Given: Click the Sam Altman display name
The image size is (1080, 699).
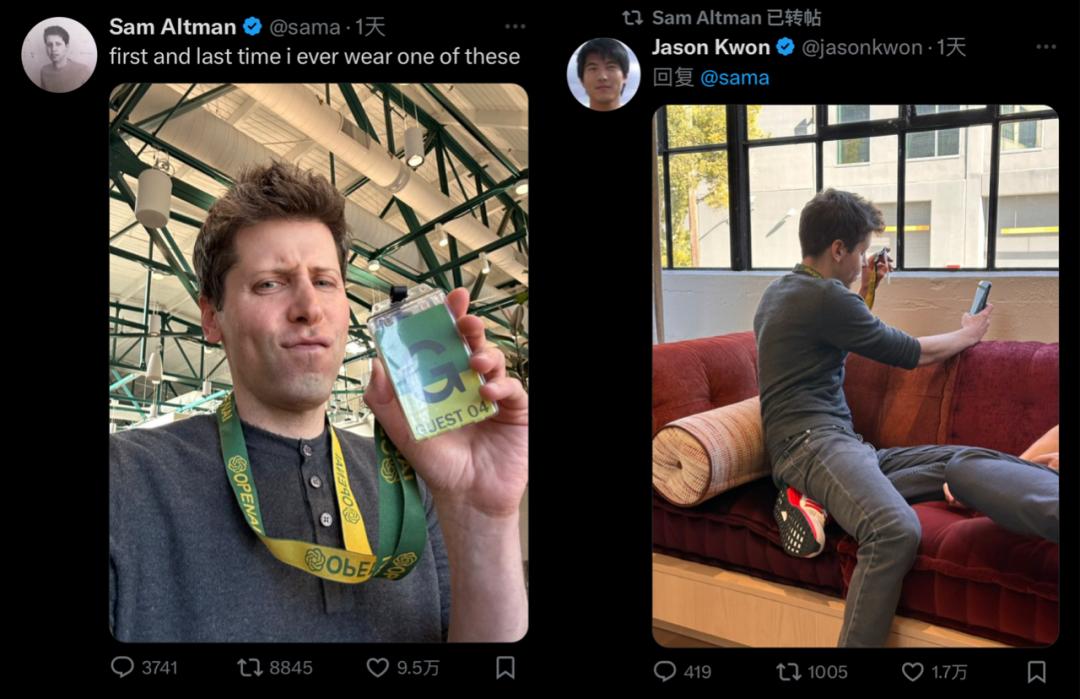Looking at the screenshot, I should click(172, 27).
